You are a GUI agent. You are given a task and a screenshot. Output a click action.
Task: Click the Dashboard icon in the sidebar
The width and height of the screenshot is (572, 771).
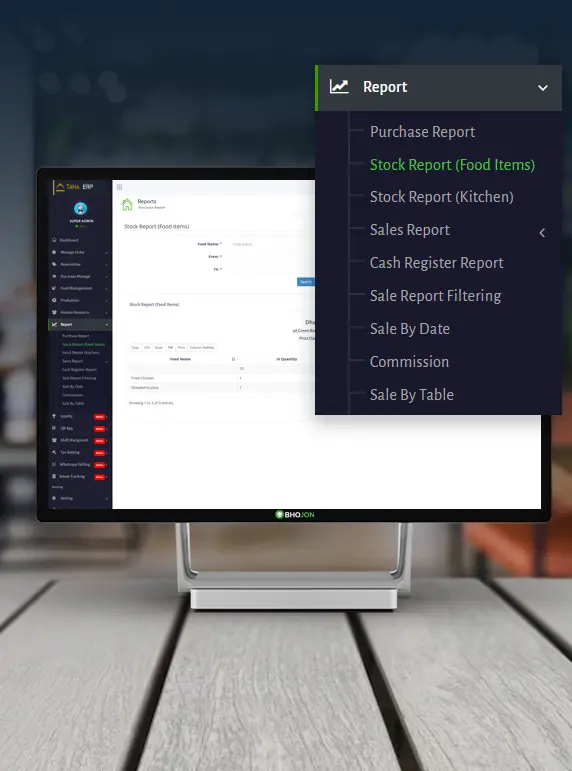[x=54, y=240]
